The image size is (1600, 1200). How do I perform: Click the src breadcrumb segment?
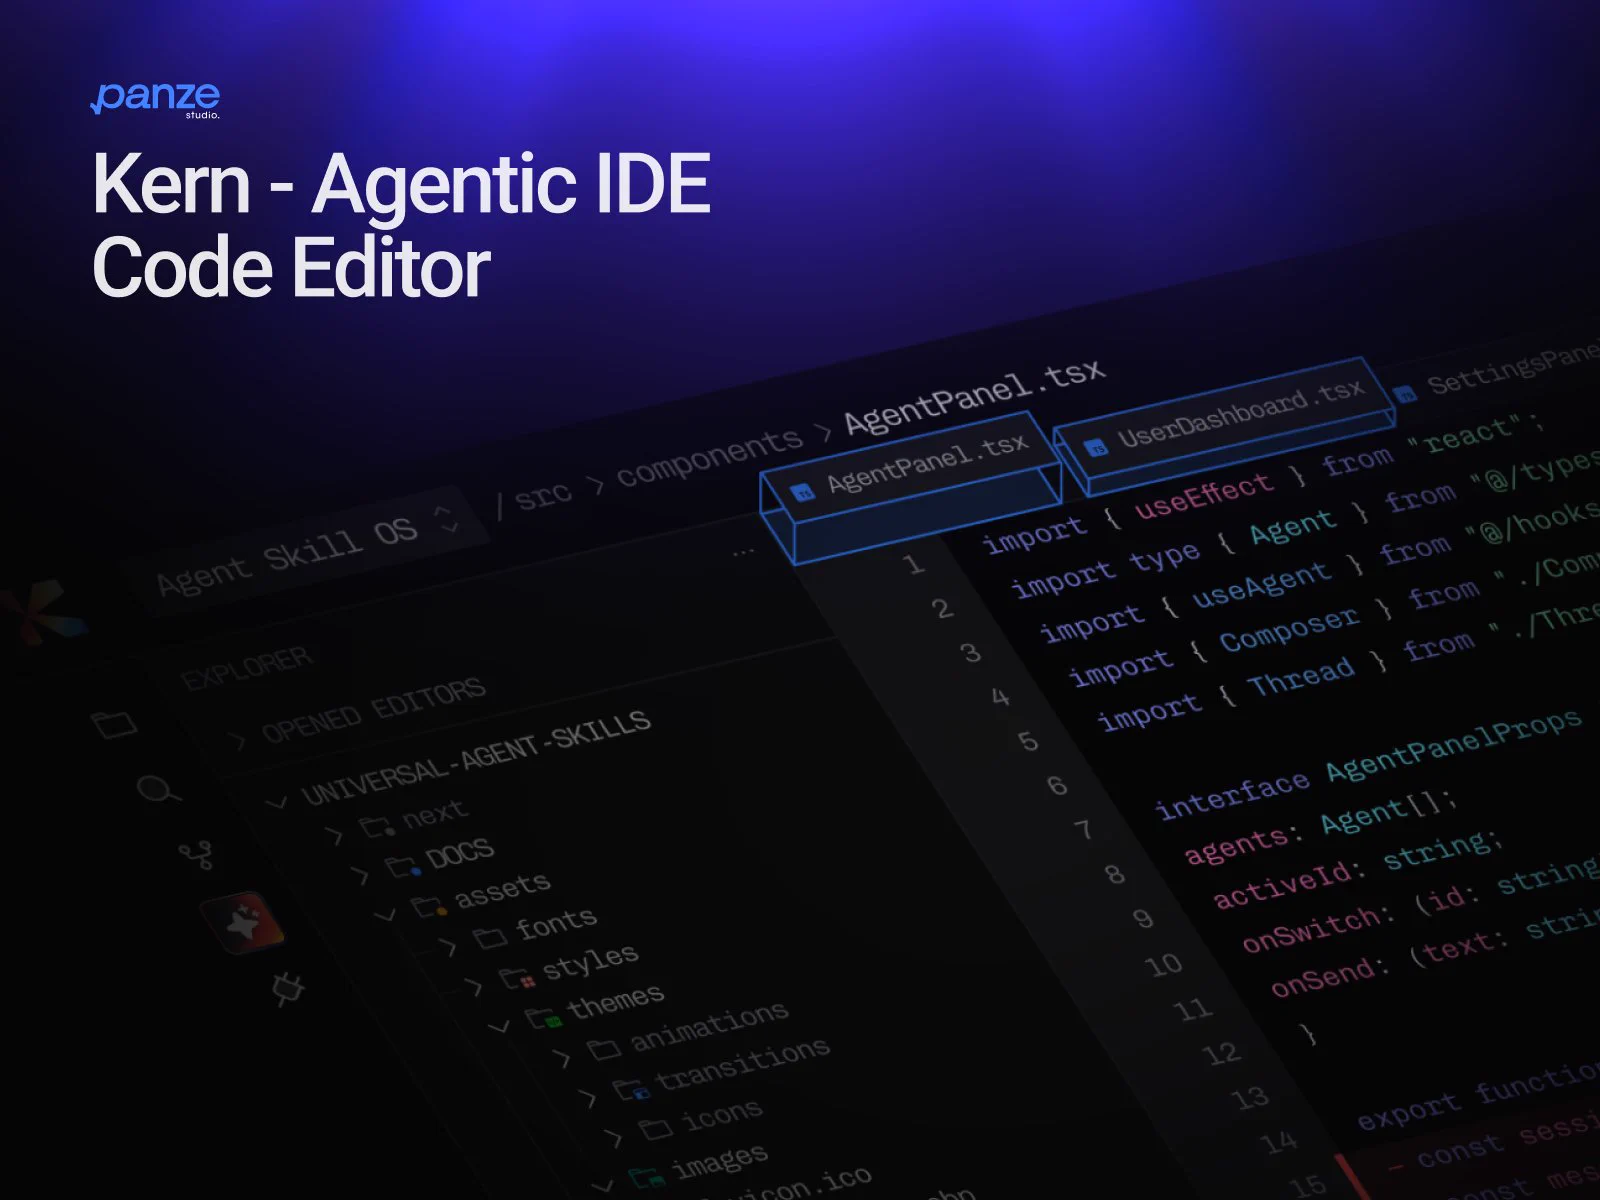(543, 495)
